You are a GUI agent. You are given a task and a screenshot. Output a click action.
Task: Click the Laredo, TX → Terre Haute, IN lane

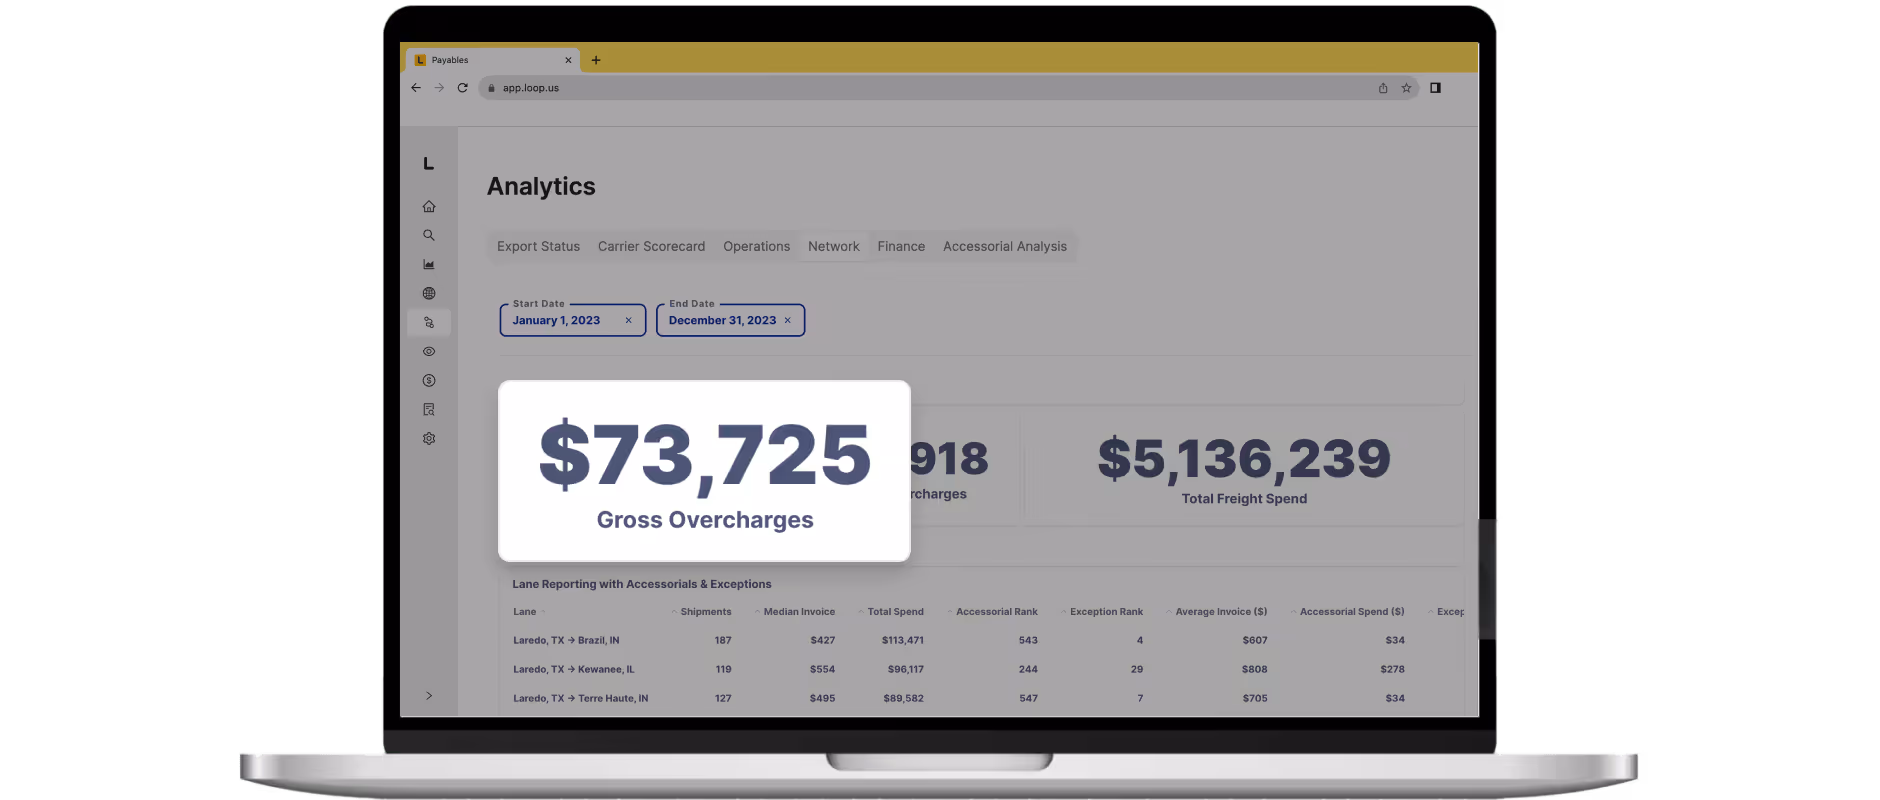coord(580,699)
